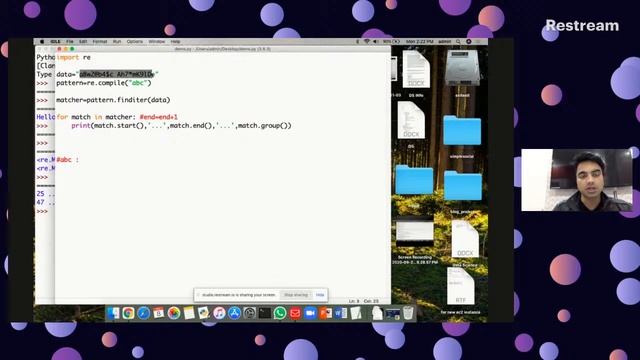Screen dimensions: 640x360
Task: Click the Mon 2:22 PM menu bar clock
Action: [420, 42]
